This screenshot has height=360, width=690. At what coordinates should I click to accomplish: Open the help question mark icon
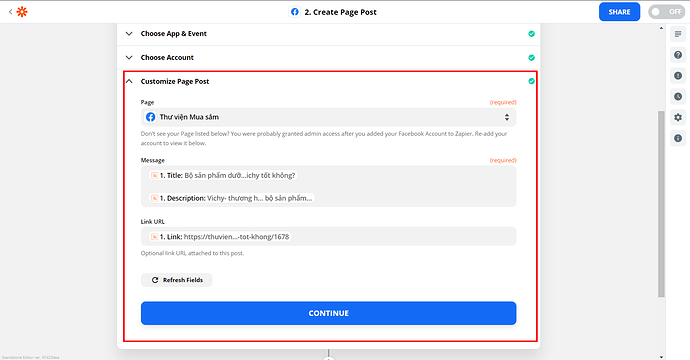pyautogui.click(x=678, y=55)
